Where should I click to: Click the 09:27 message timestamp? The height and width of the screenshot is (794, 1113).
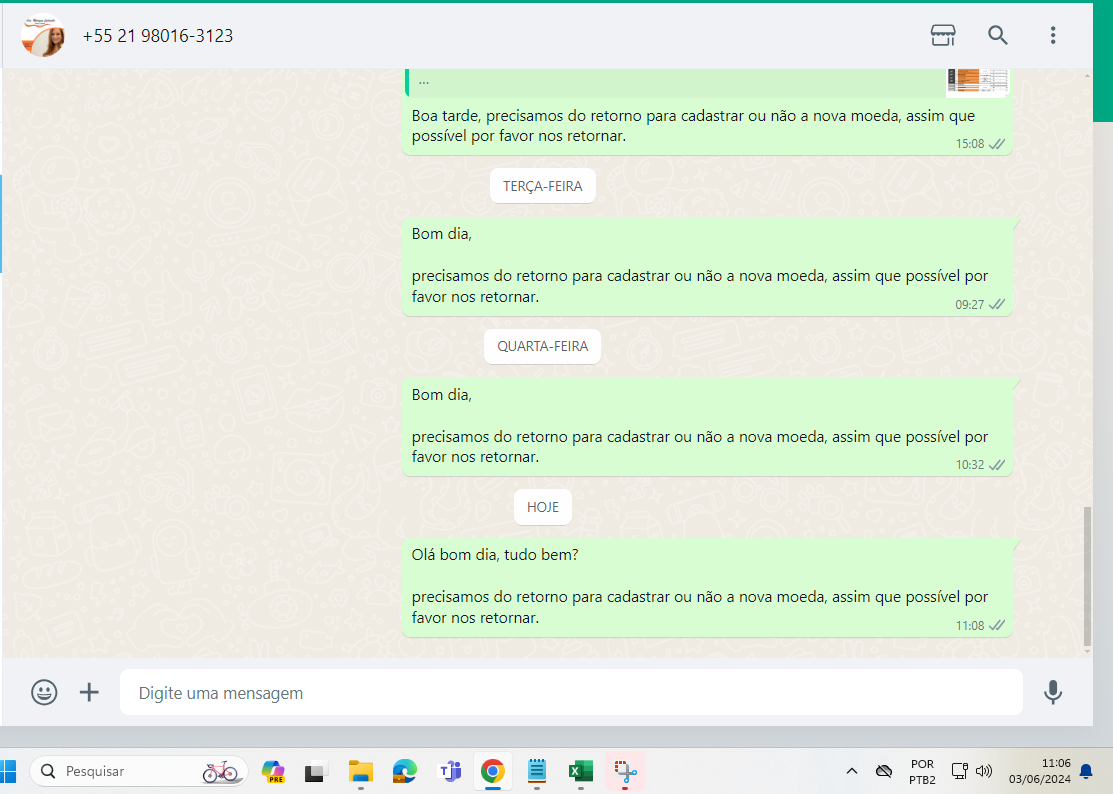coord(970,304)
